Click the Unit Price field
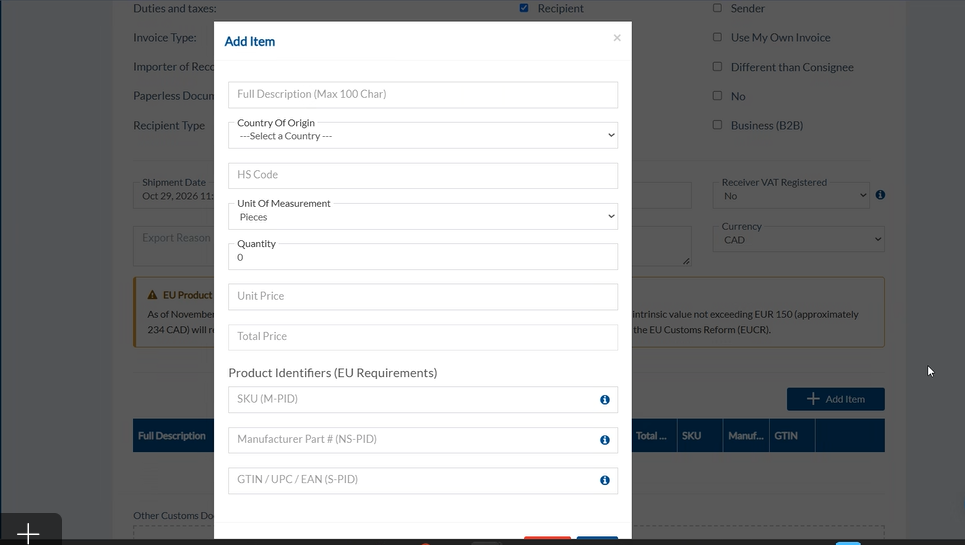 (423, 296)
